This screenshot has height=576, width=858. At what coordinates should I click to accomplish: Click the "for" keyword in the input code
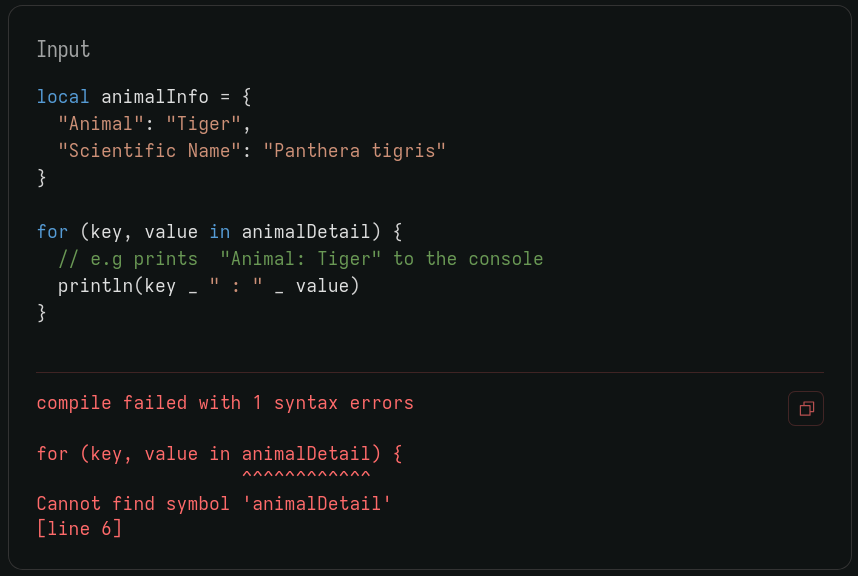pos(52,232)
